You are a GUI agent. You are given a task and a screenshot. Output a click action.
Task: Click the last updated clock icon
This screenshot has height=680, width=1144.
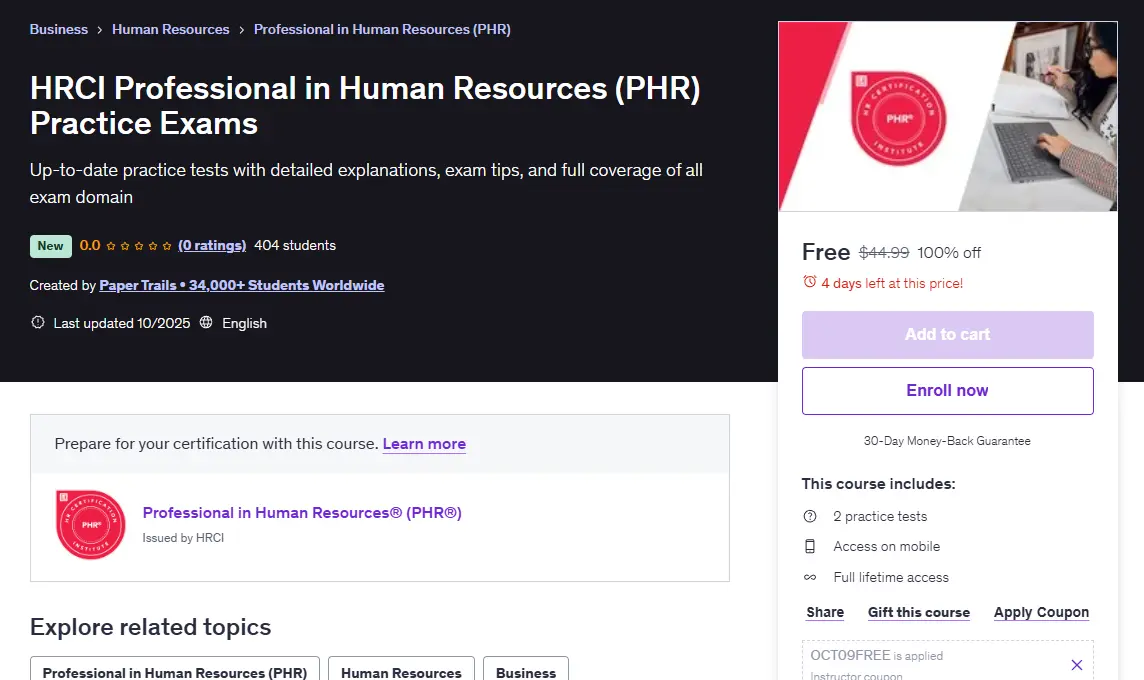[37, 322]
